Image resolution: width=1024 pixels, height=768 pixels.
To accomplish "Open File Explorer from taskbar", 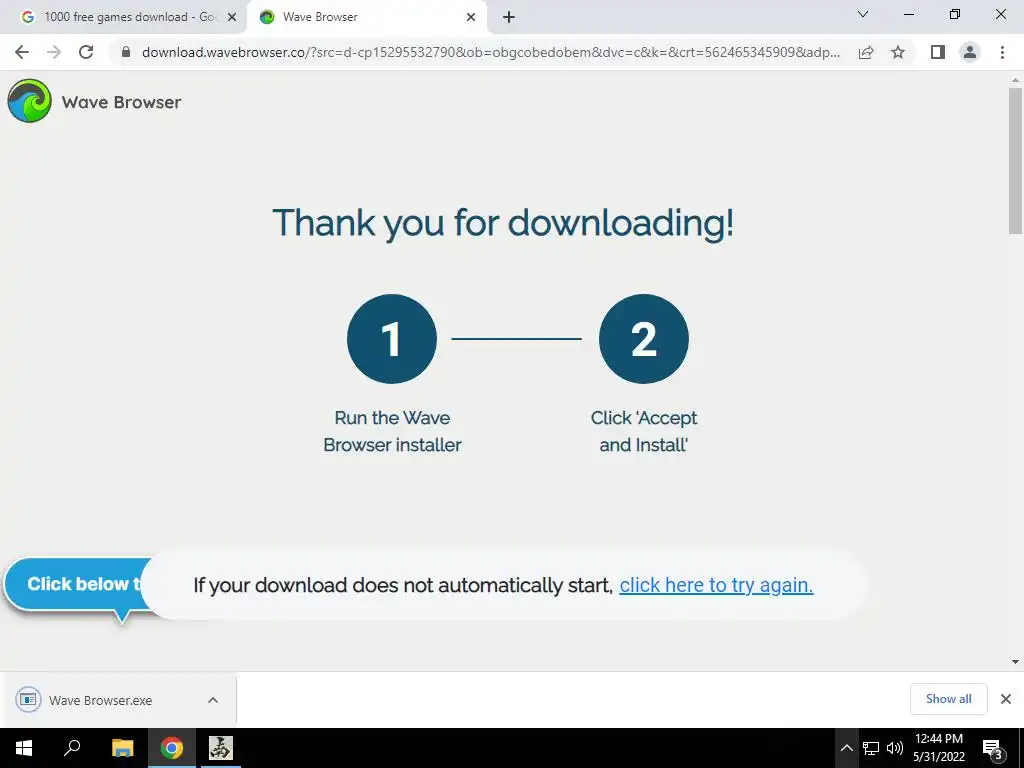I will pyautogui.click(x=122, y=748).
